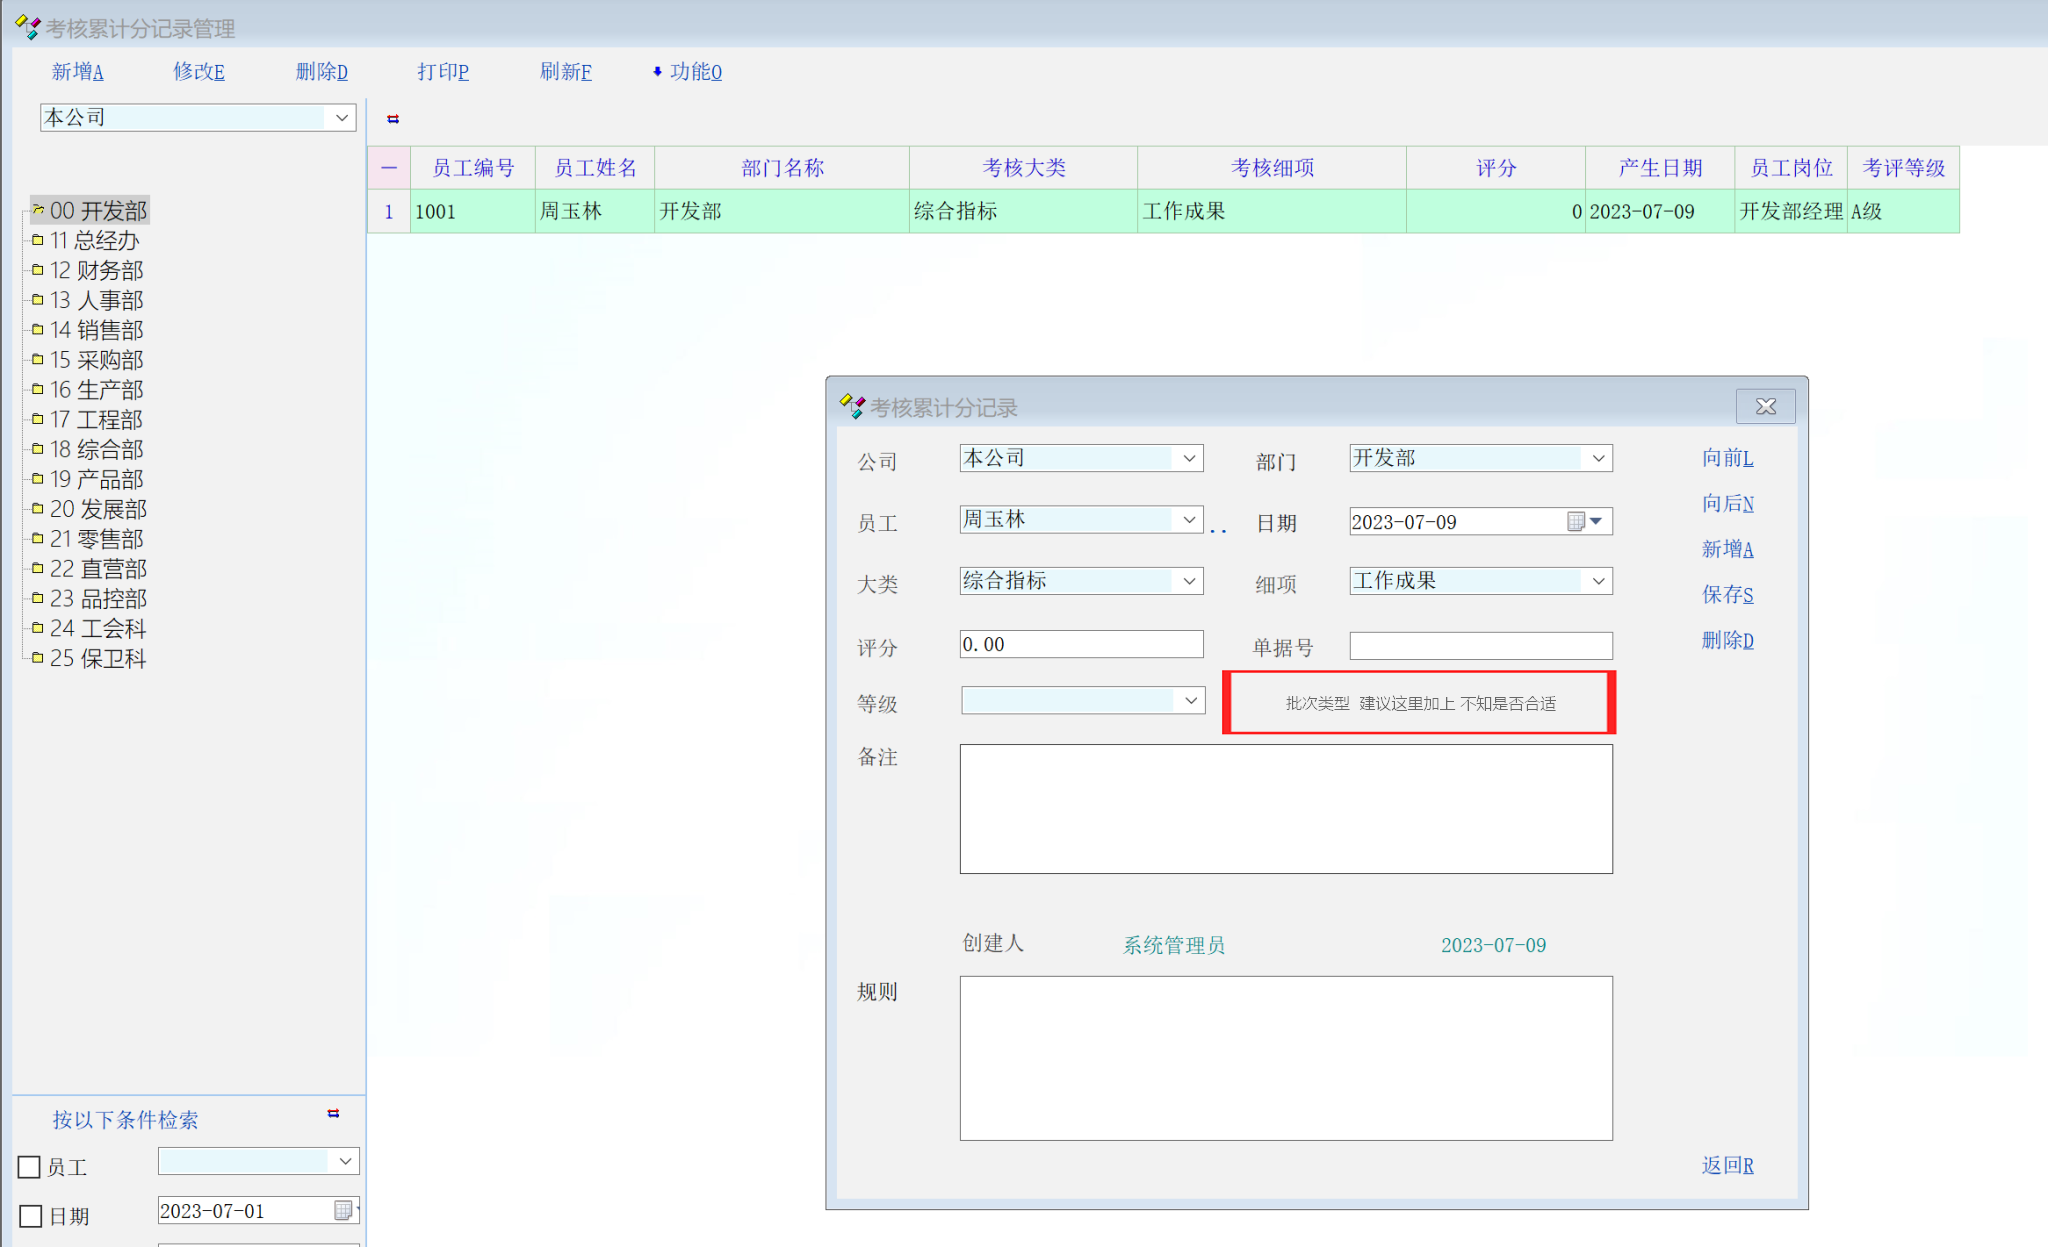Click the red-blue toggle icon above table

tap(393, 119)
